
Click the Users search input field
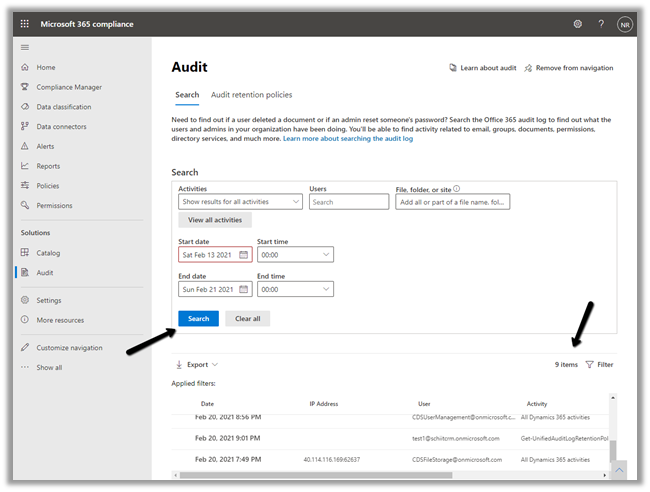tap(349, 202)
